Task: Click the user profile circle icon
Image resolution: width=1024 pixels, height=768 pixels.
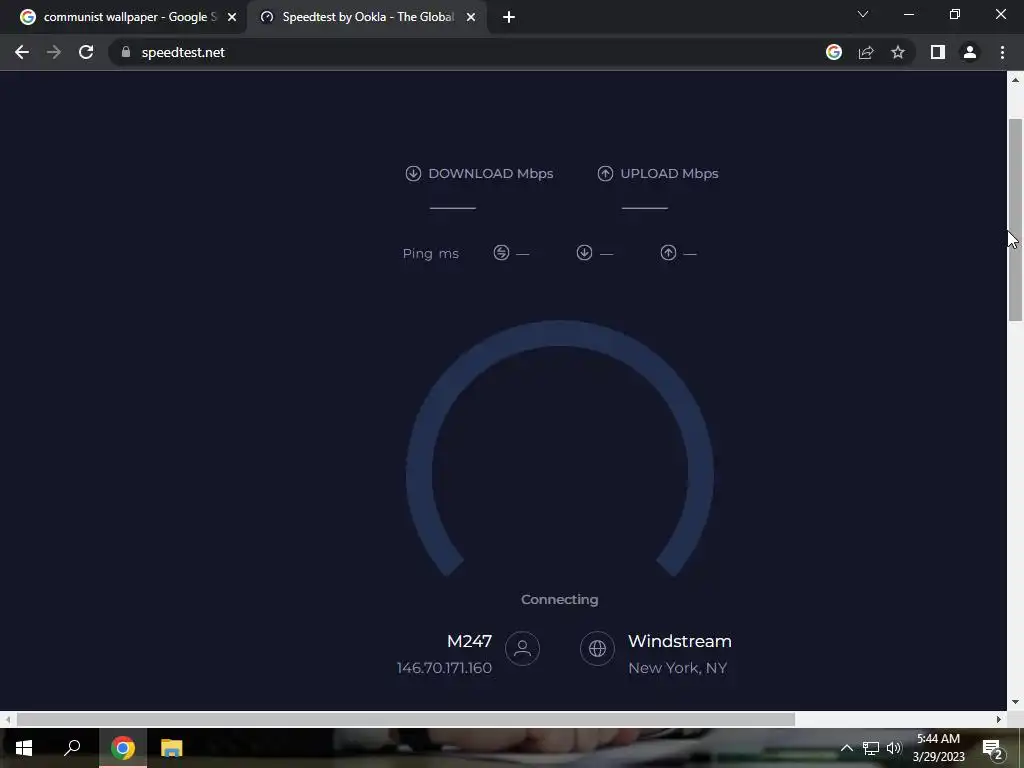Action: pos(522,648)
